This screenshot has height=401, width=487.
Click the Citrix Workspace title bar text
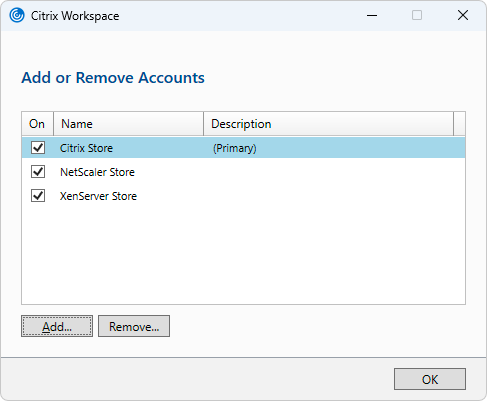(75, 16)
